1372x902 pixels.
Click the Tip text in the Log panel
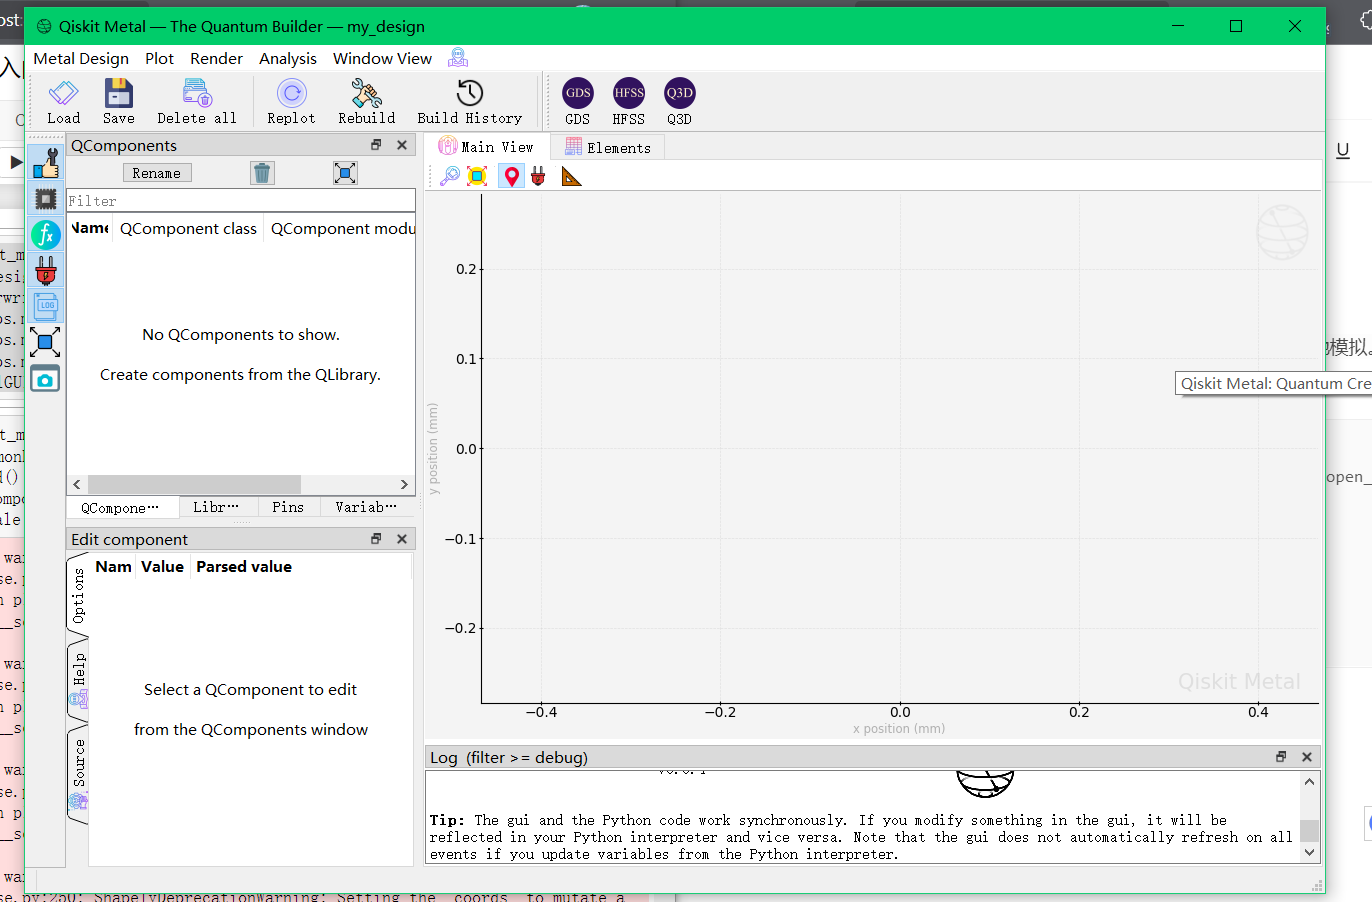pyautogui.click(x=862, y=837)
